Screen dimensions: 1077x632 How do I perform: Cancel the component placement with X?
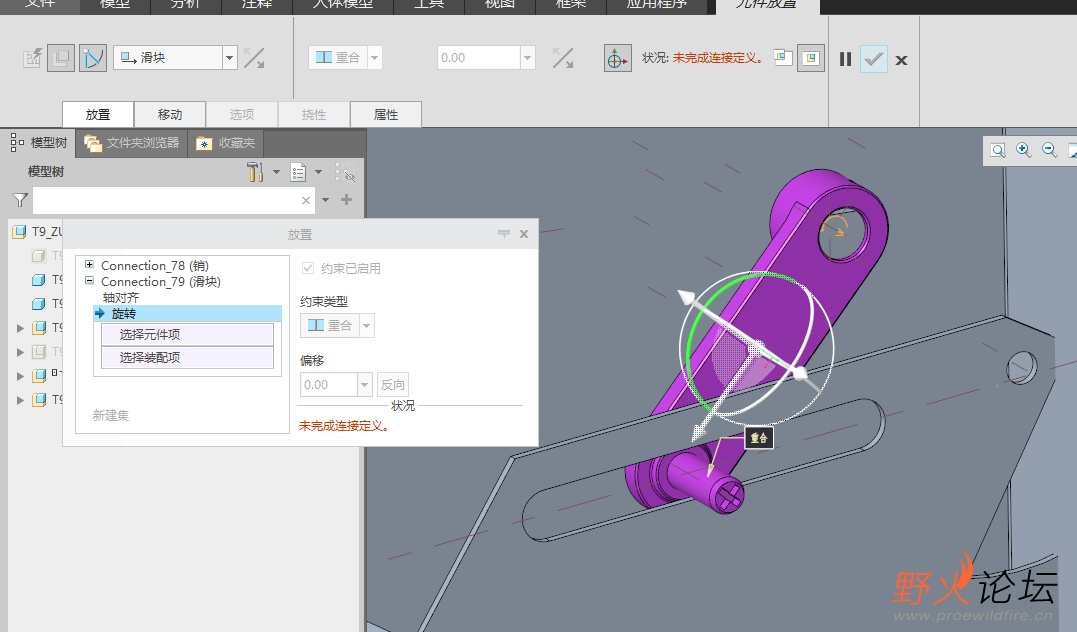(x=902, y=60)
